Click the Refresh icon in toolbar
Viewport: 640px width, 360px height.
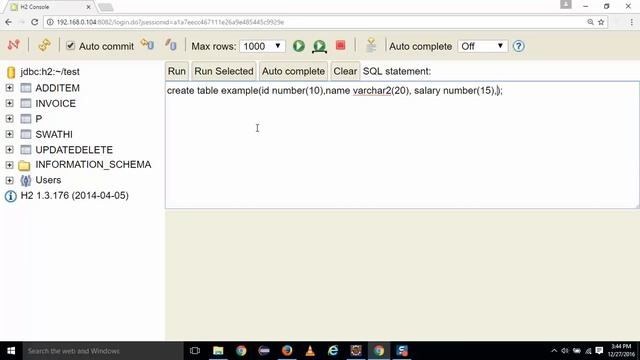click(44, 45)
